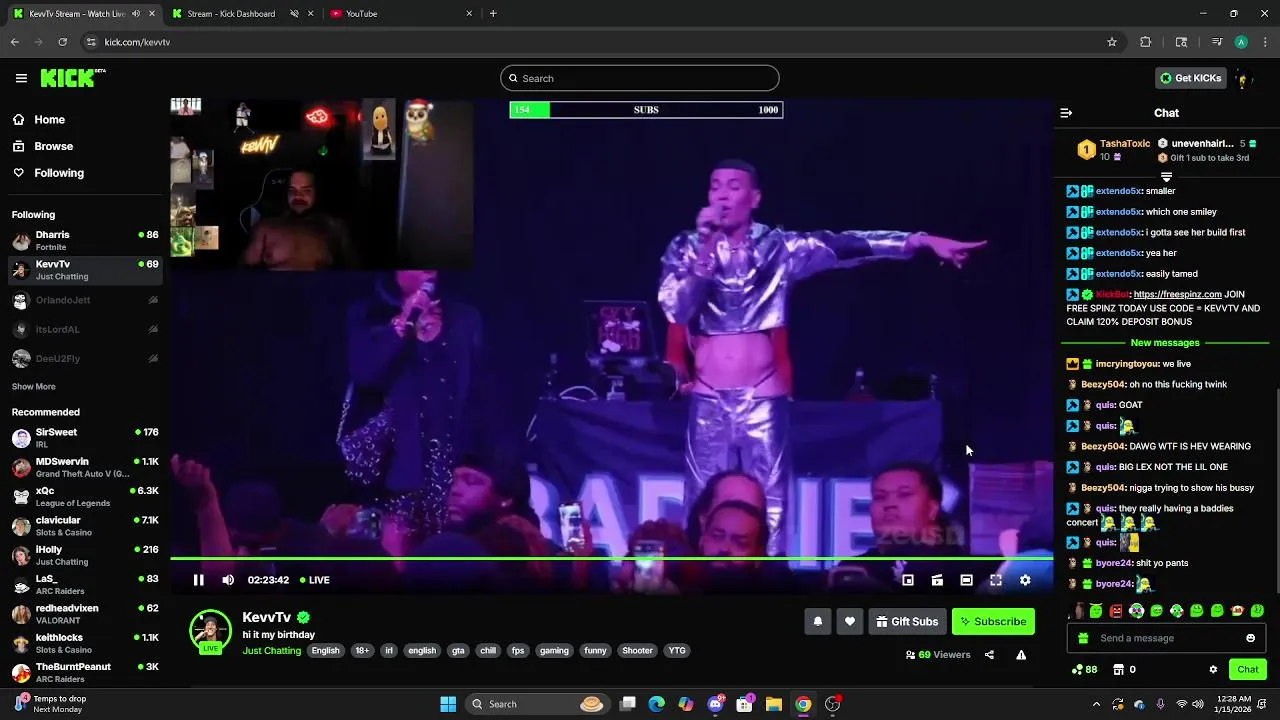Click the Just Chatting category link
1280x720 pixels.
point(271,651)
